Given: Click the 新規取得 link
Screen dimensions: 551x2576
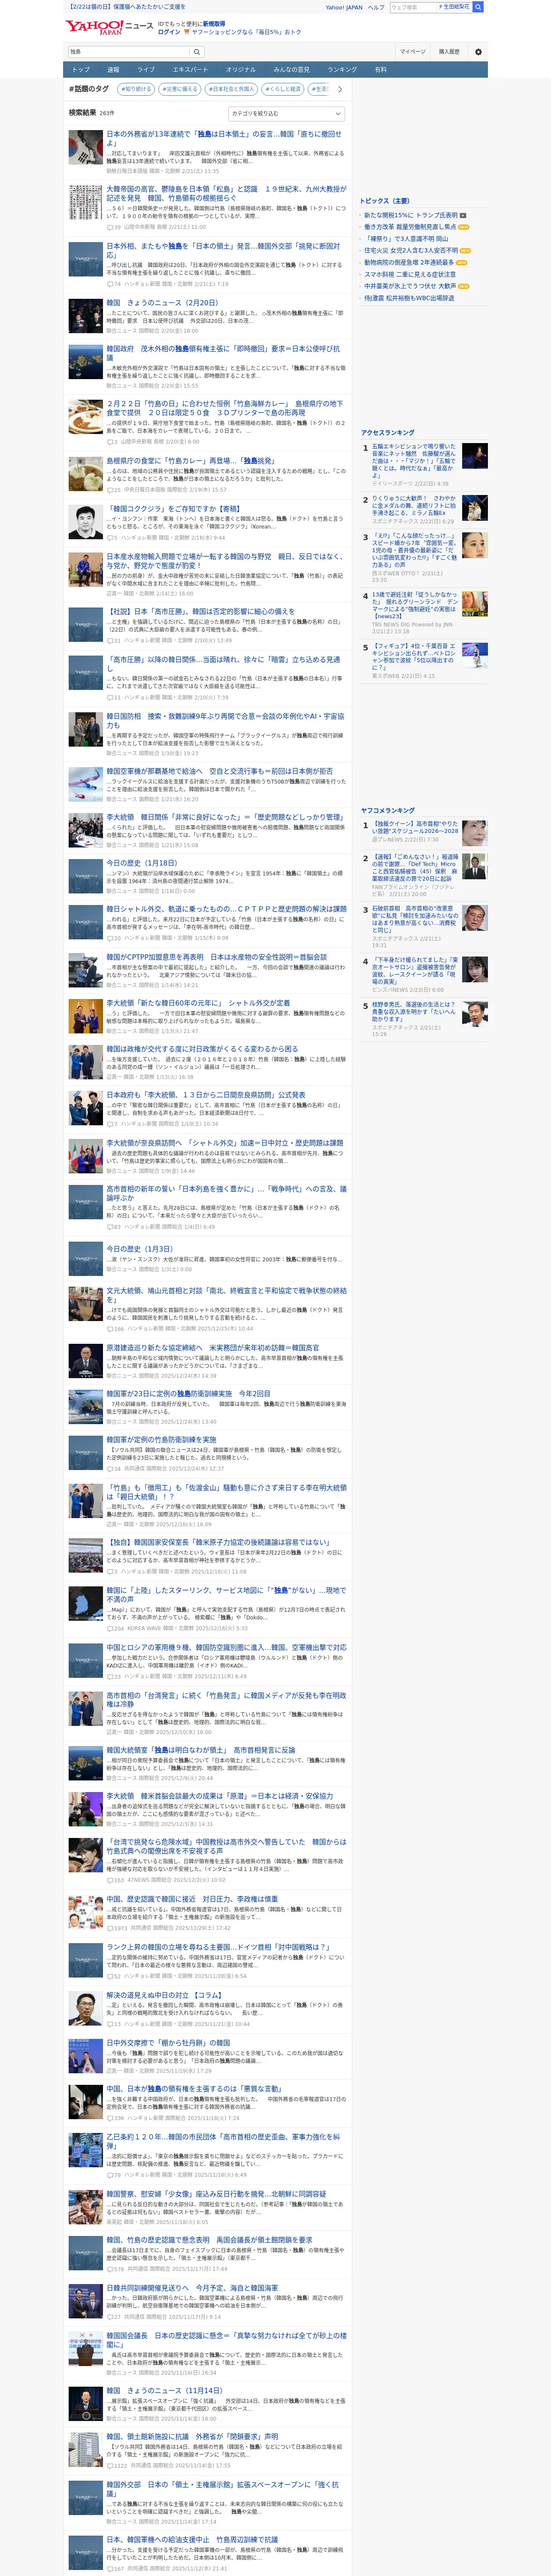Looking at the screenshot, I should coord(214,23).
